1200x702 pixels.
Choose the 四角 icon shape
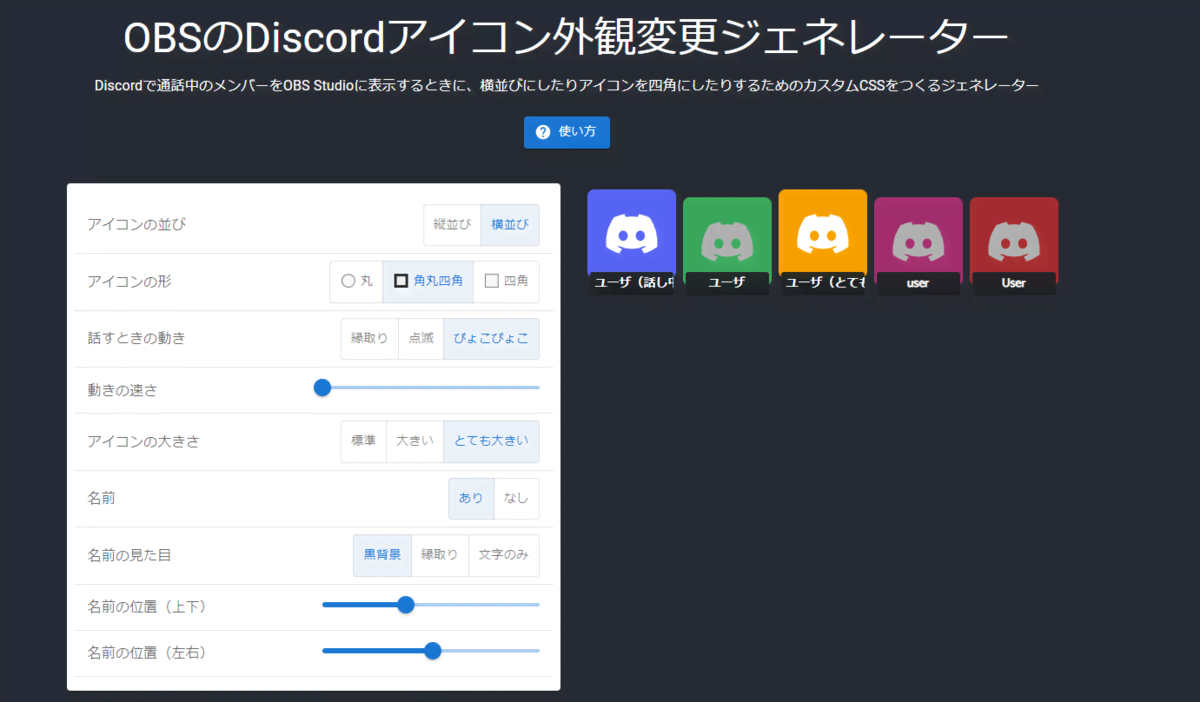click(x=506, y=282)
